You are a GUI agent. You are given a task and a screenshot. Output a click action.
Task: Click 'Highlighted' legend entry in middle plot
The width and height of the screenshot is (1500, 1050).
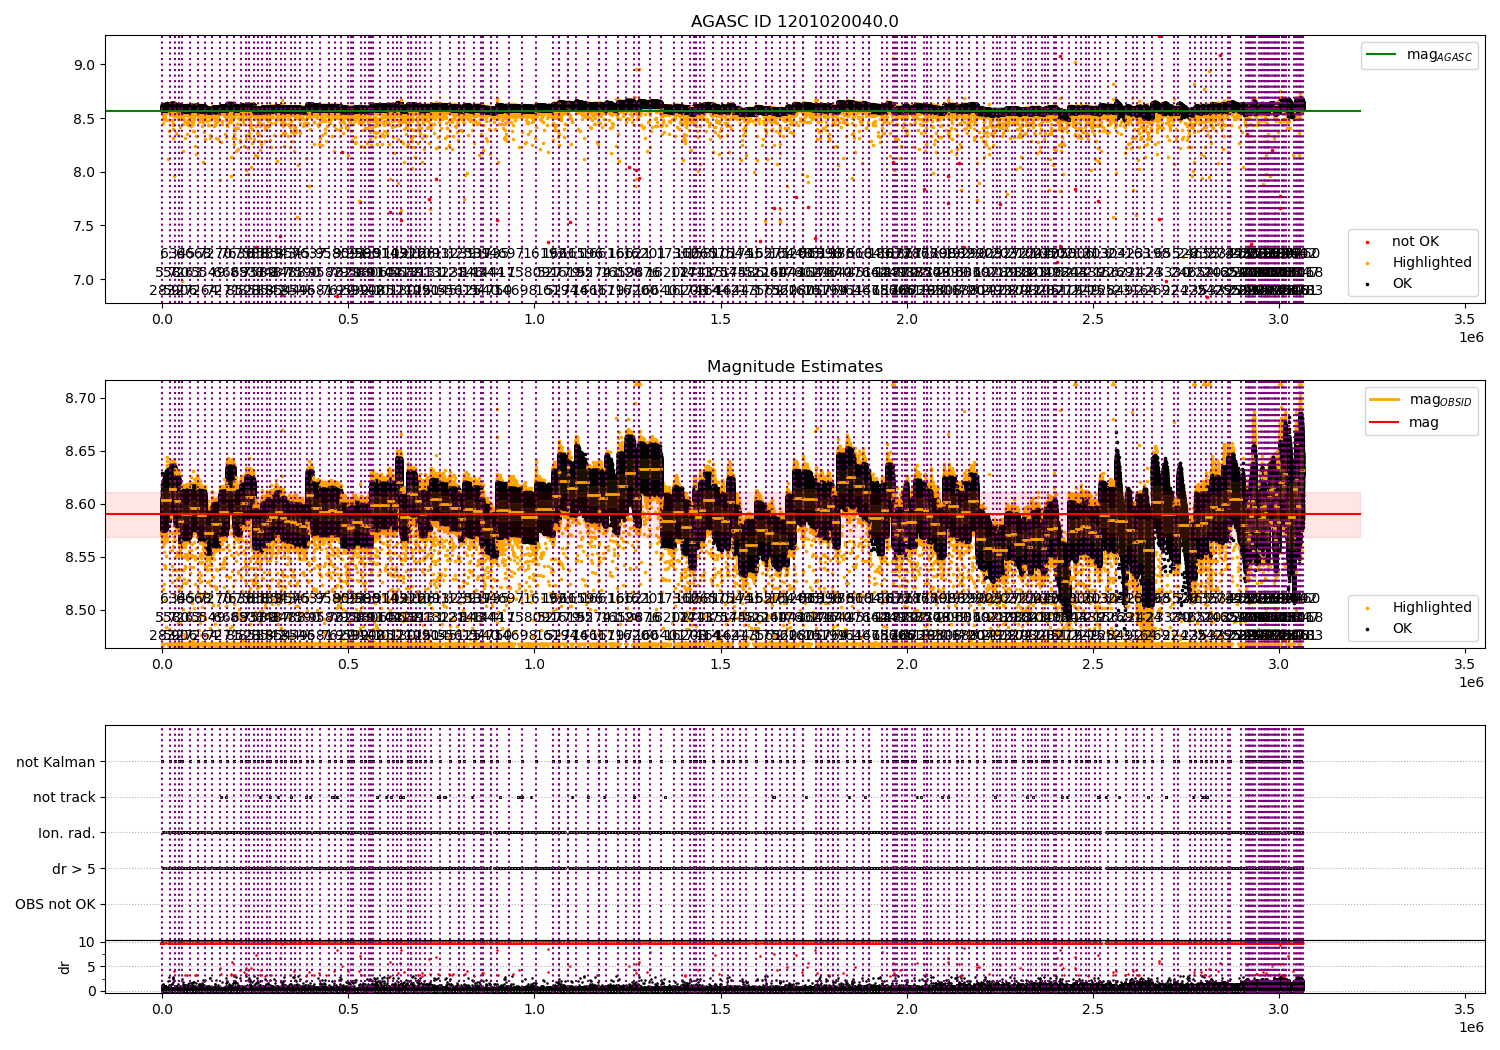click(1431, 607)
